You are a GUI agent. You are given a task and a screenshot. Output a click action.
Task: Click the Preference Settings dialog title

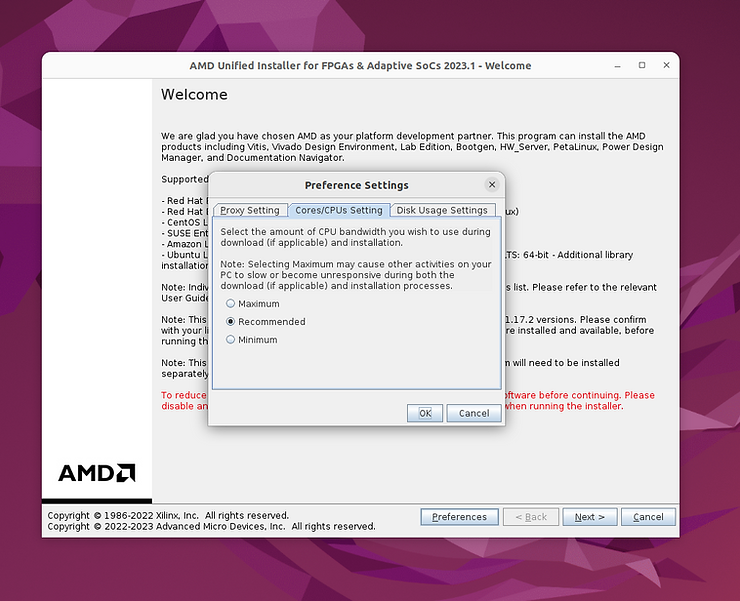tap(357, 185)
